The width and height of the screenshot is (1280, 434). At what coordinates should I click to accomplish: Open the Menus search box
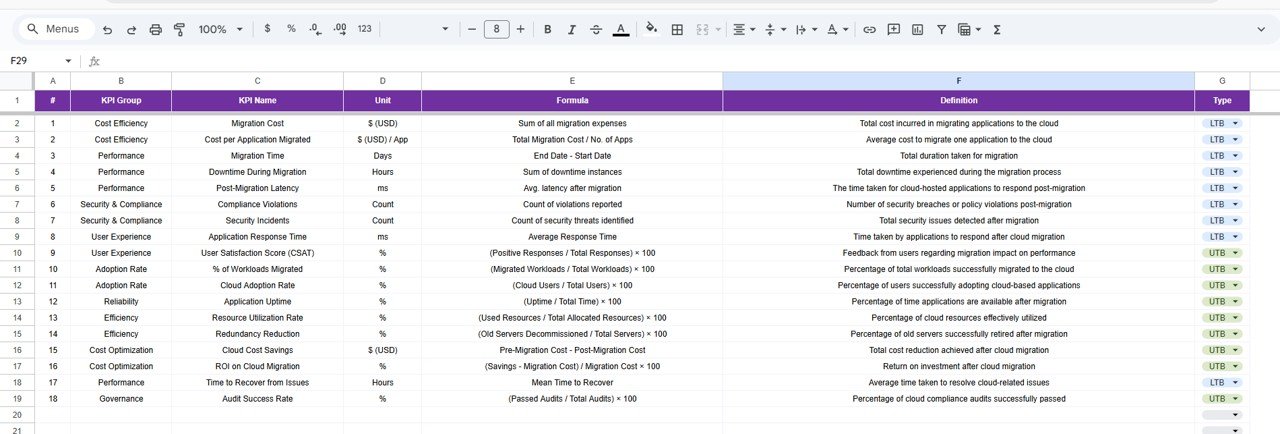[x=56, y=30]
